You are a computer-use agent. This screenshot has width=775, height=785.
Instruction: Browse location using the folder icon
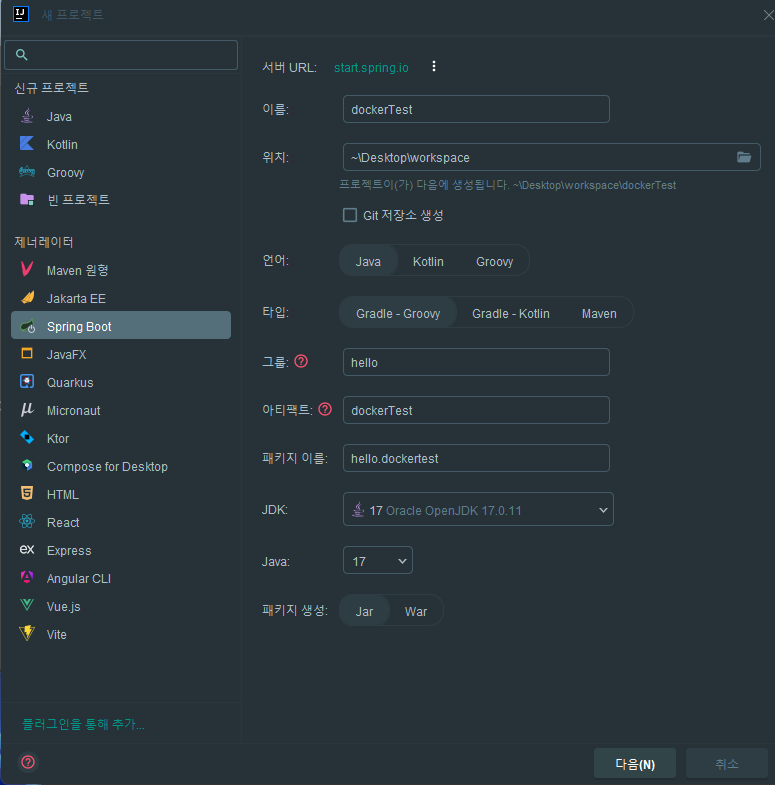744,157
